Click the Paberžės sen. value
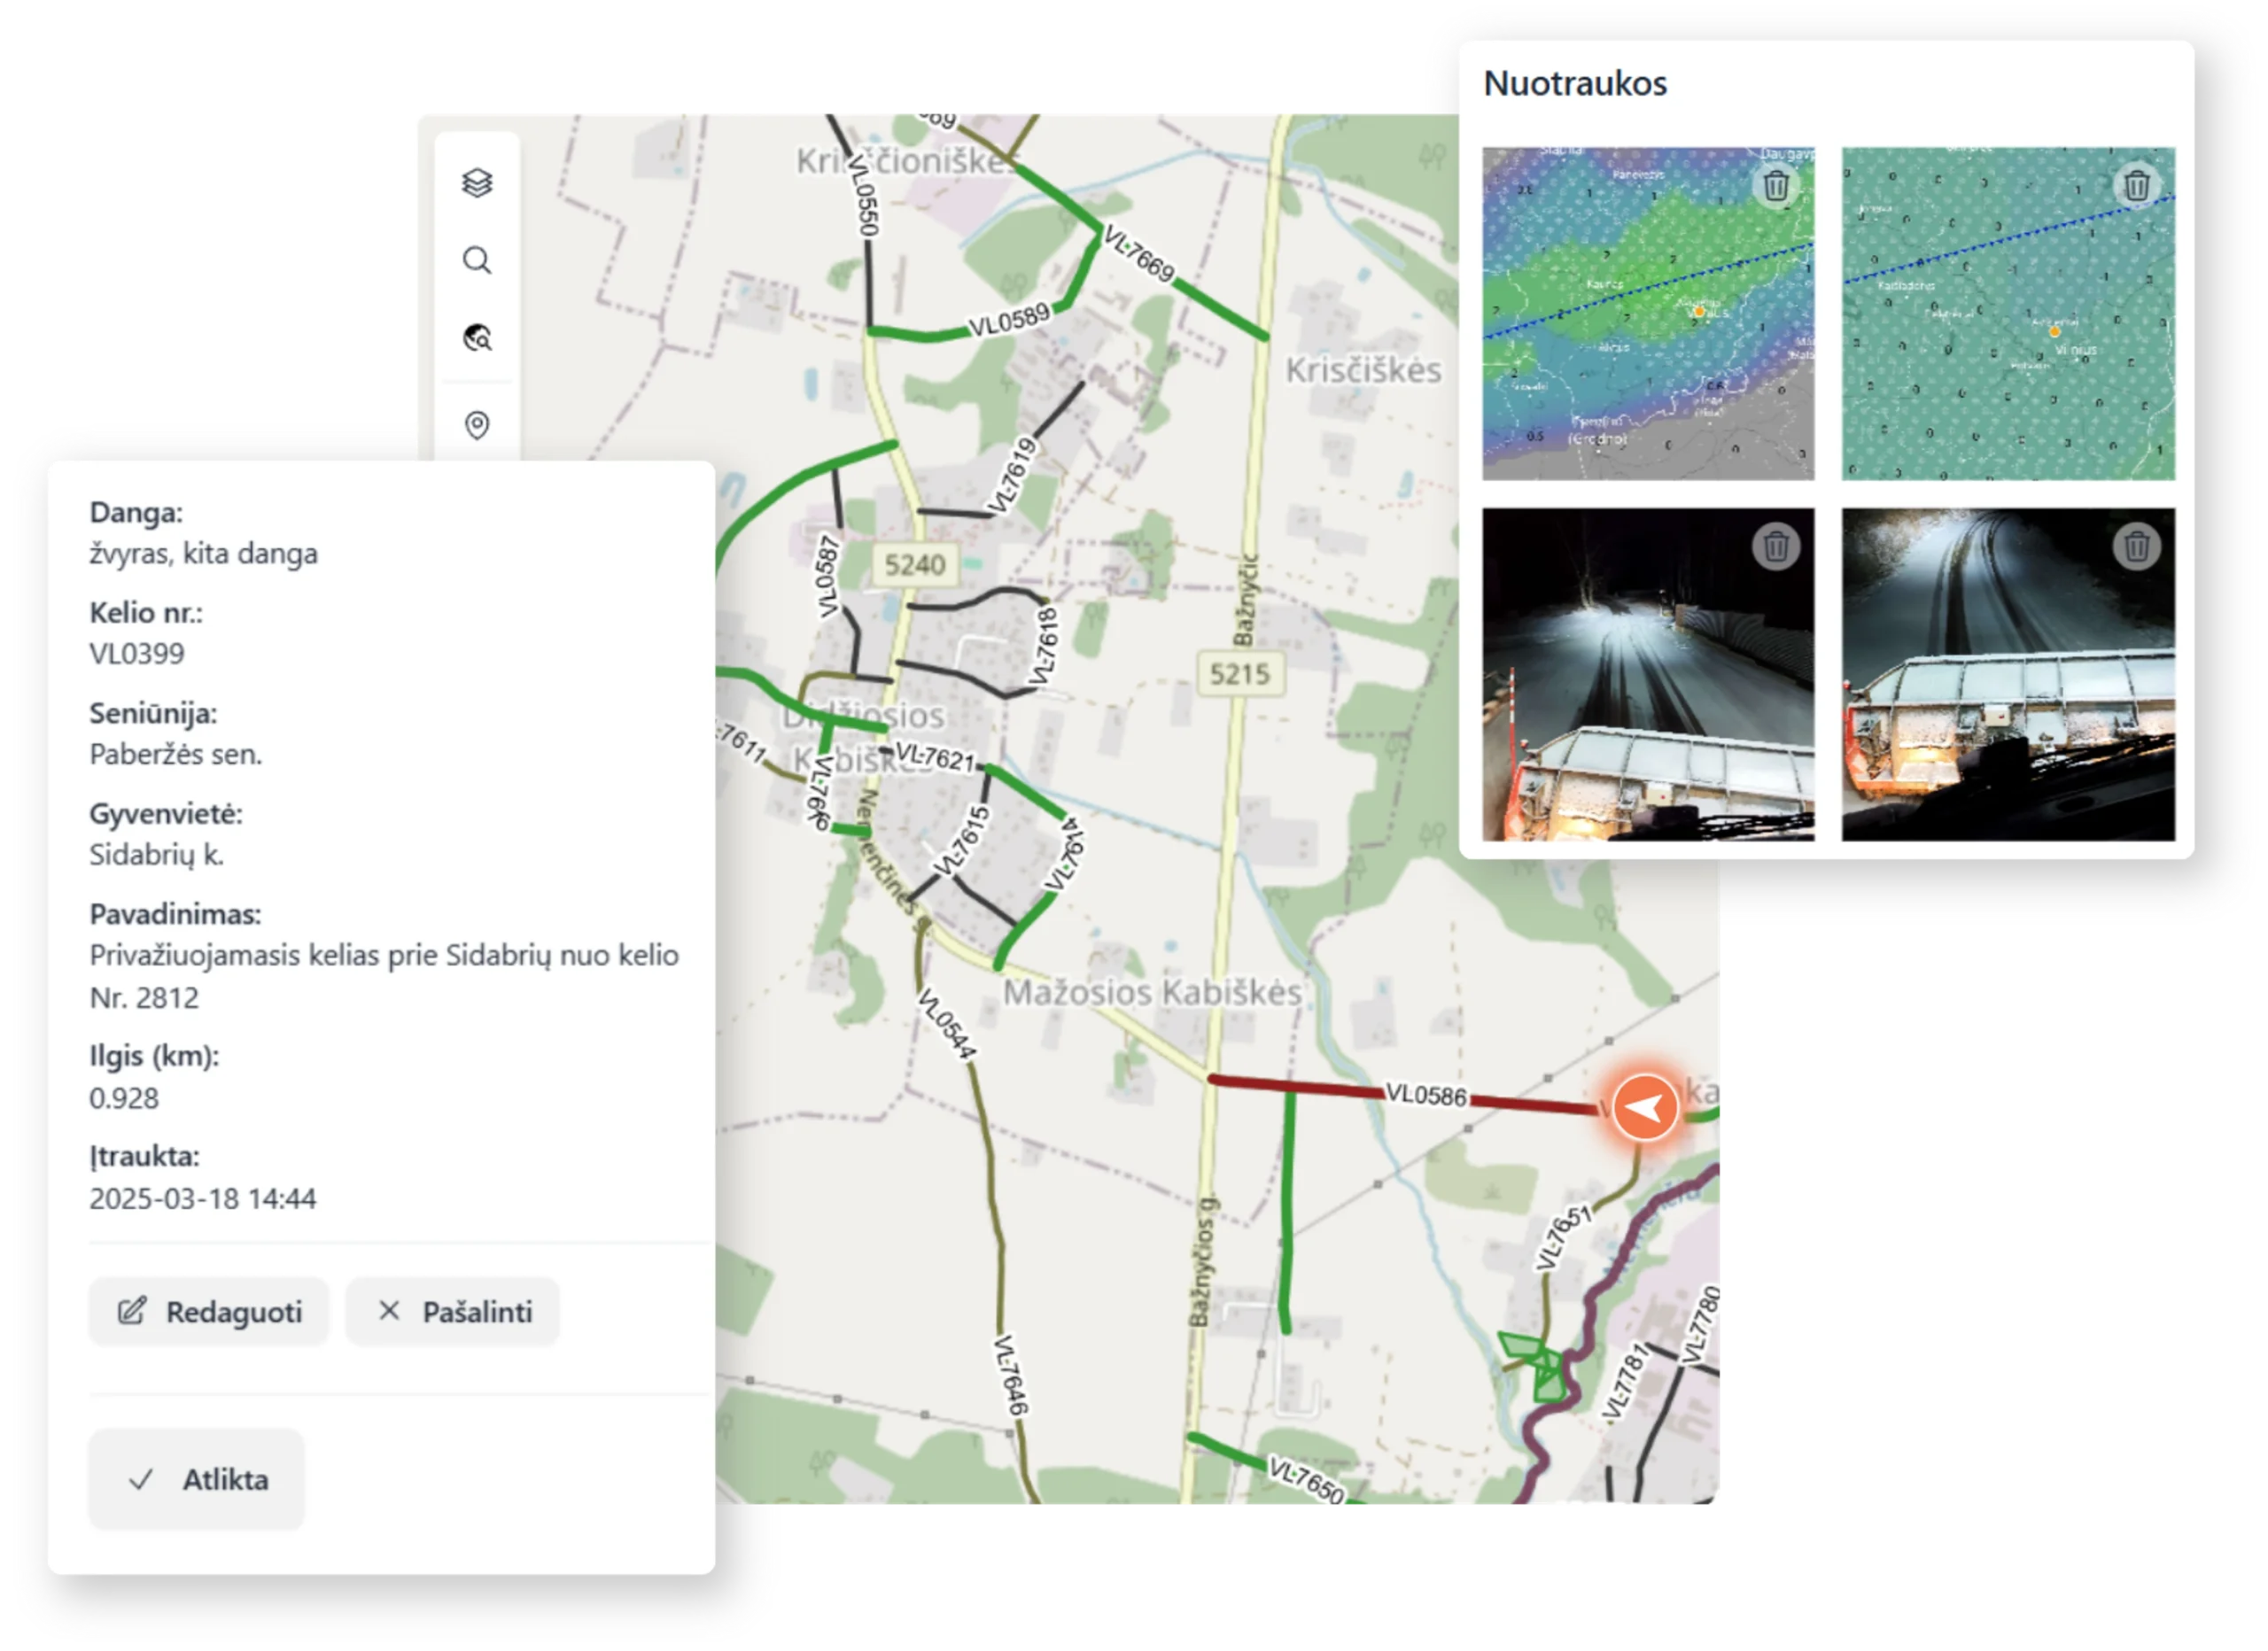2268x1651 pixels. point(176,754)
